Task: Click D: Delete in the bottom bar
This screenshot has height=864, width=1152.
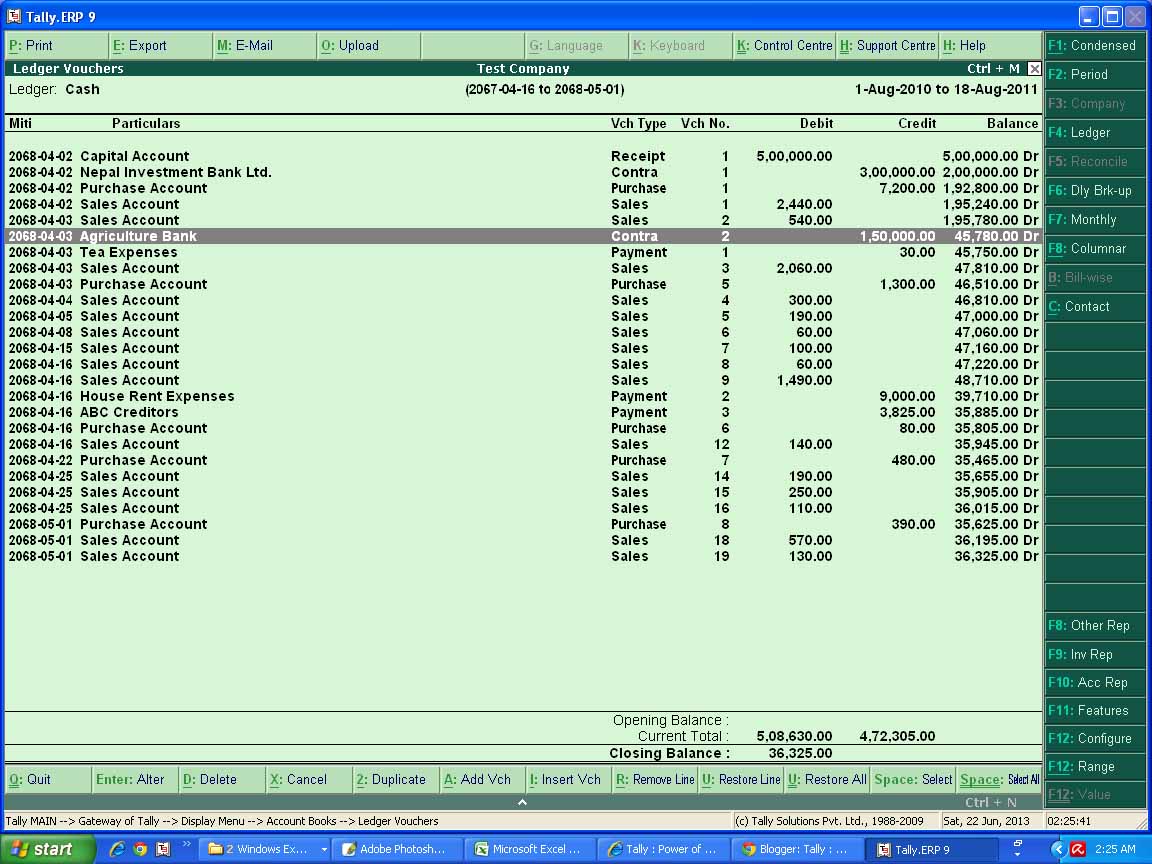Action: click(222, 780)
